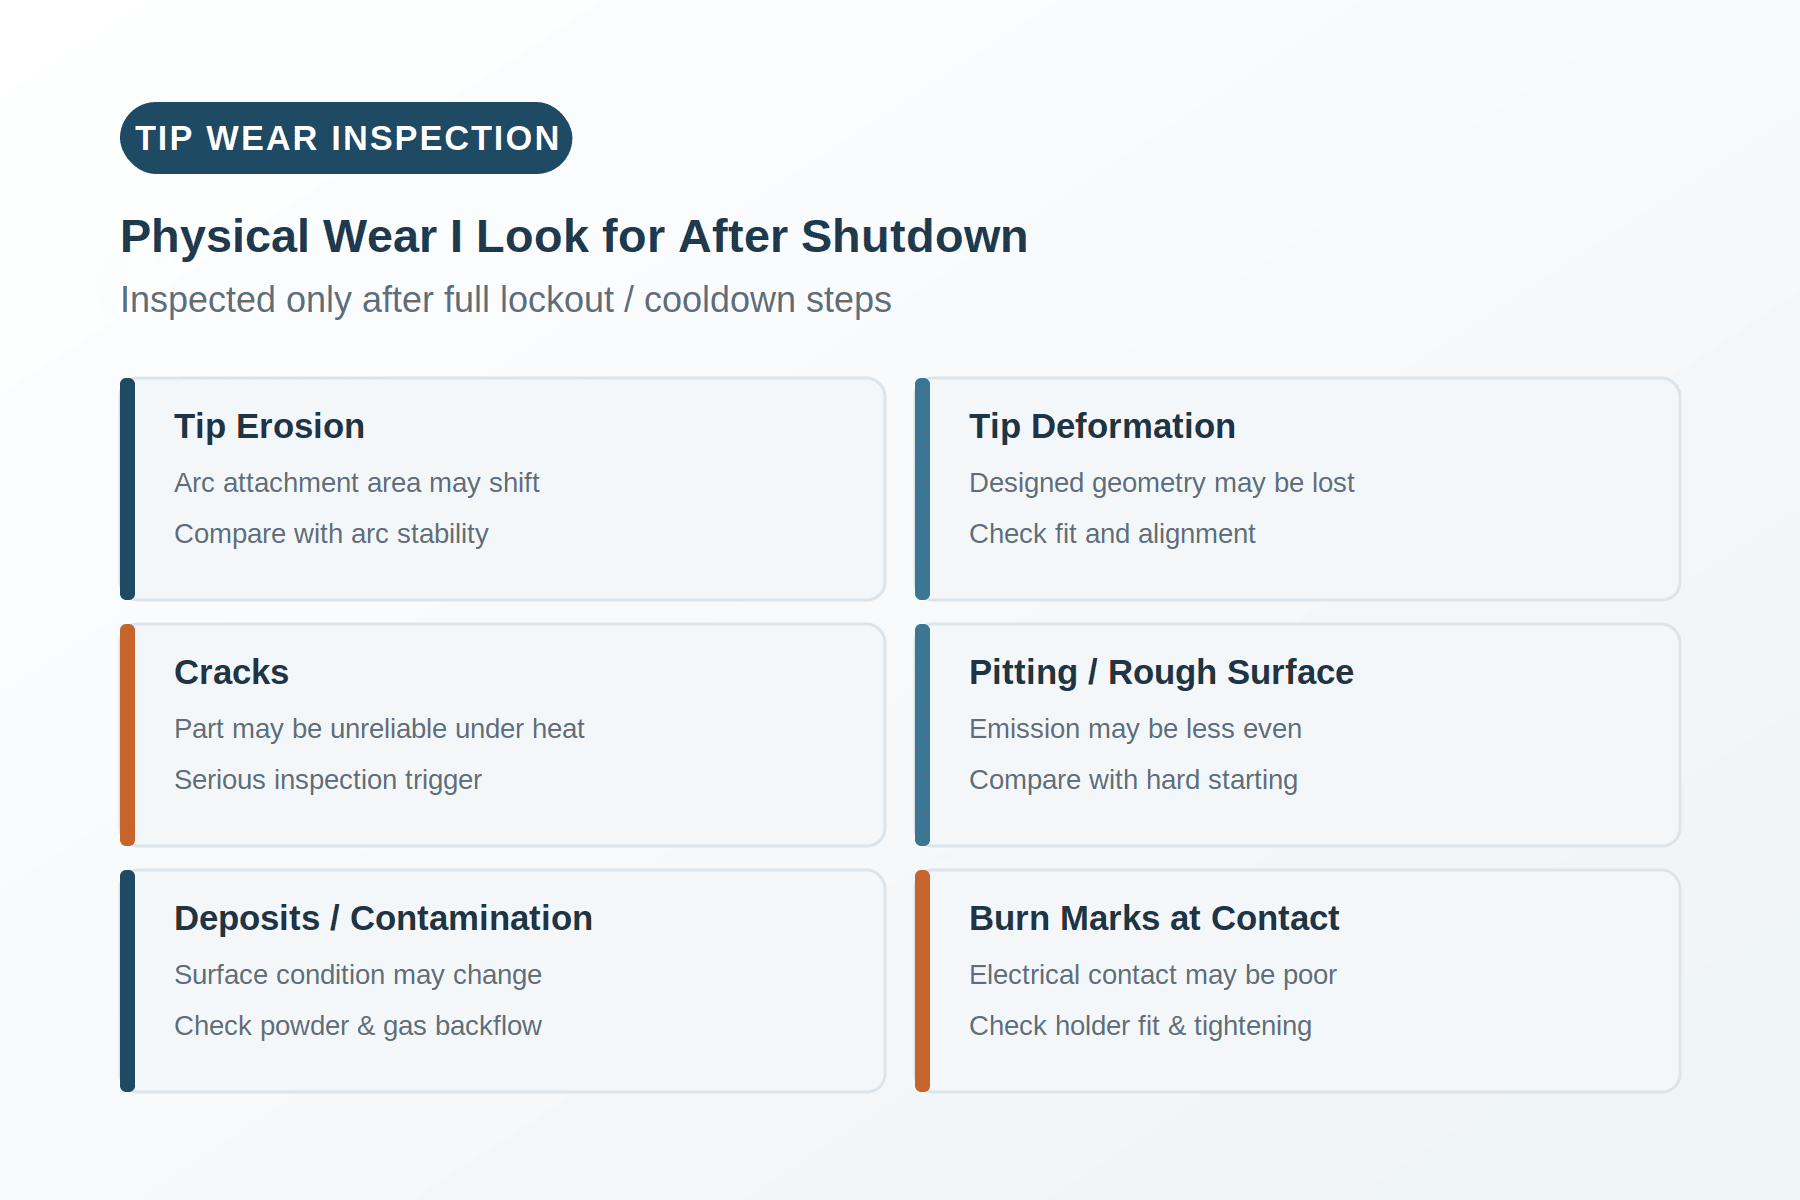Click 'Check fit and alignment' line
Screen dimensions: 1800x1200
click(1112, 534)
